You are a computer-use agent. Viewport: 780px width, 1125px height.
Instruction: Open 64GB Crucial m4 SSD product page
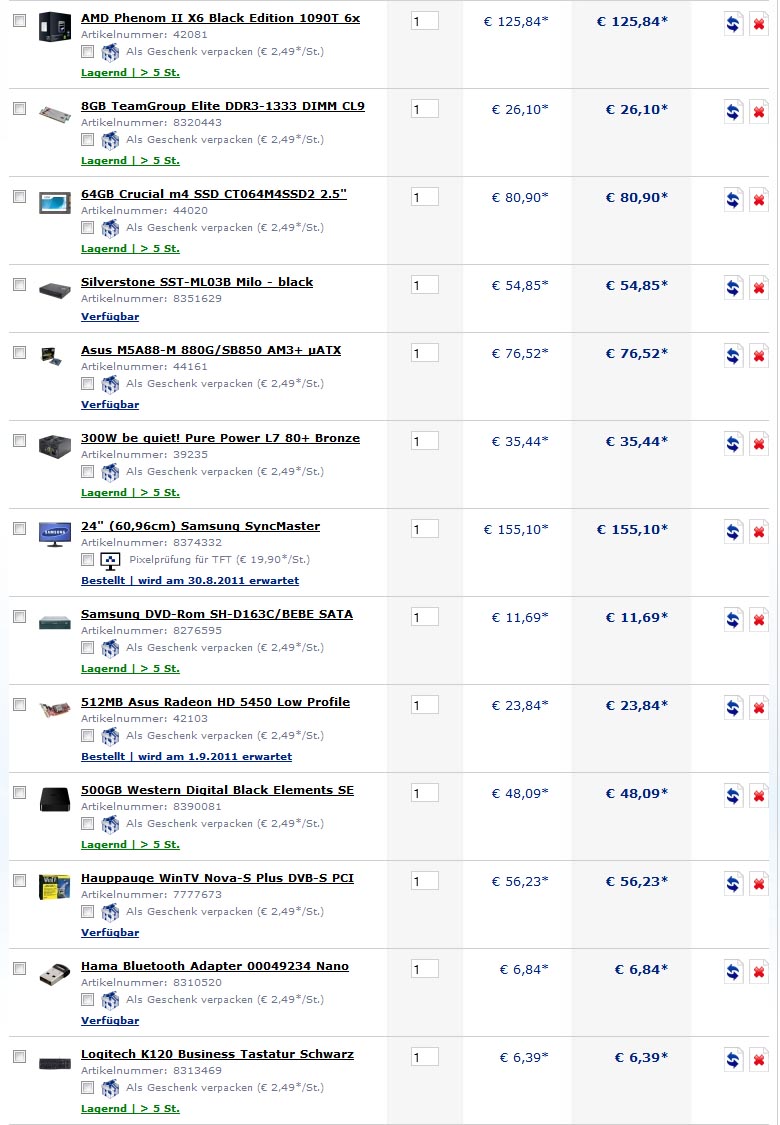click(x=214, y=194)
